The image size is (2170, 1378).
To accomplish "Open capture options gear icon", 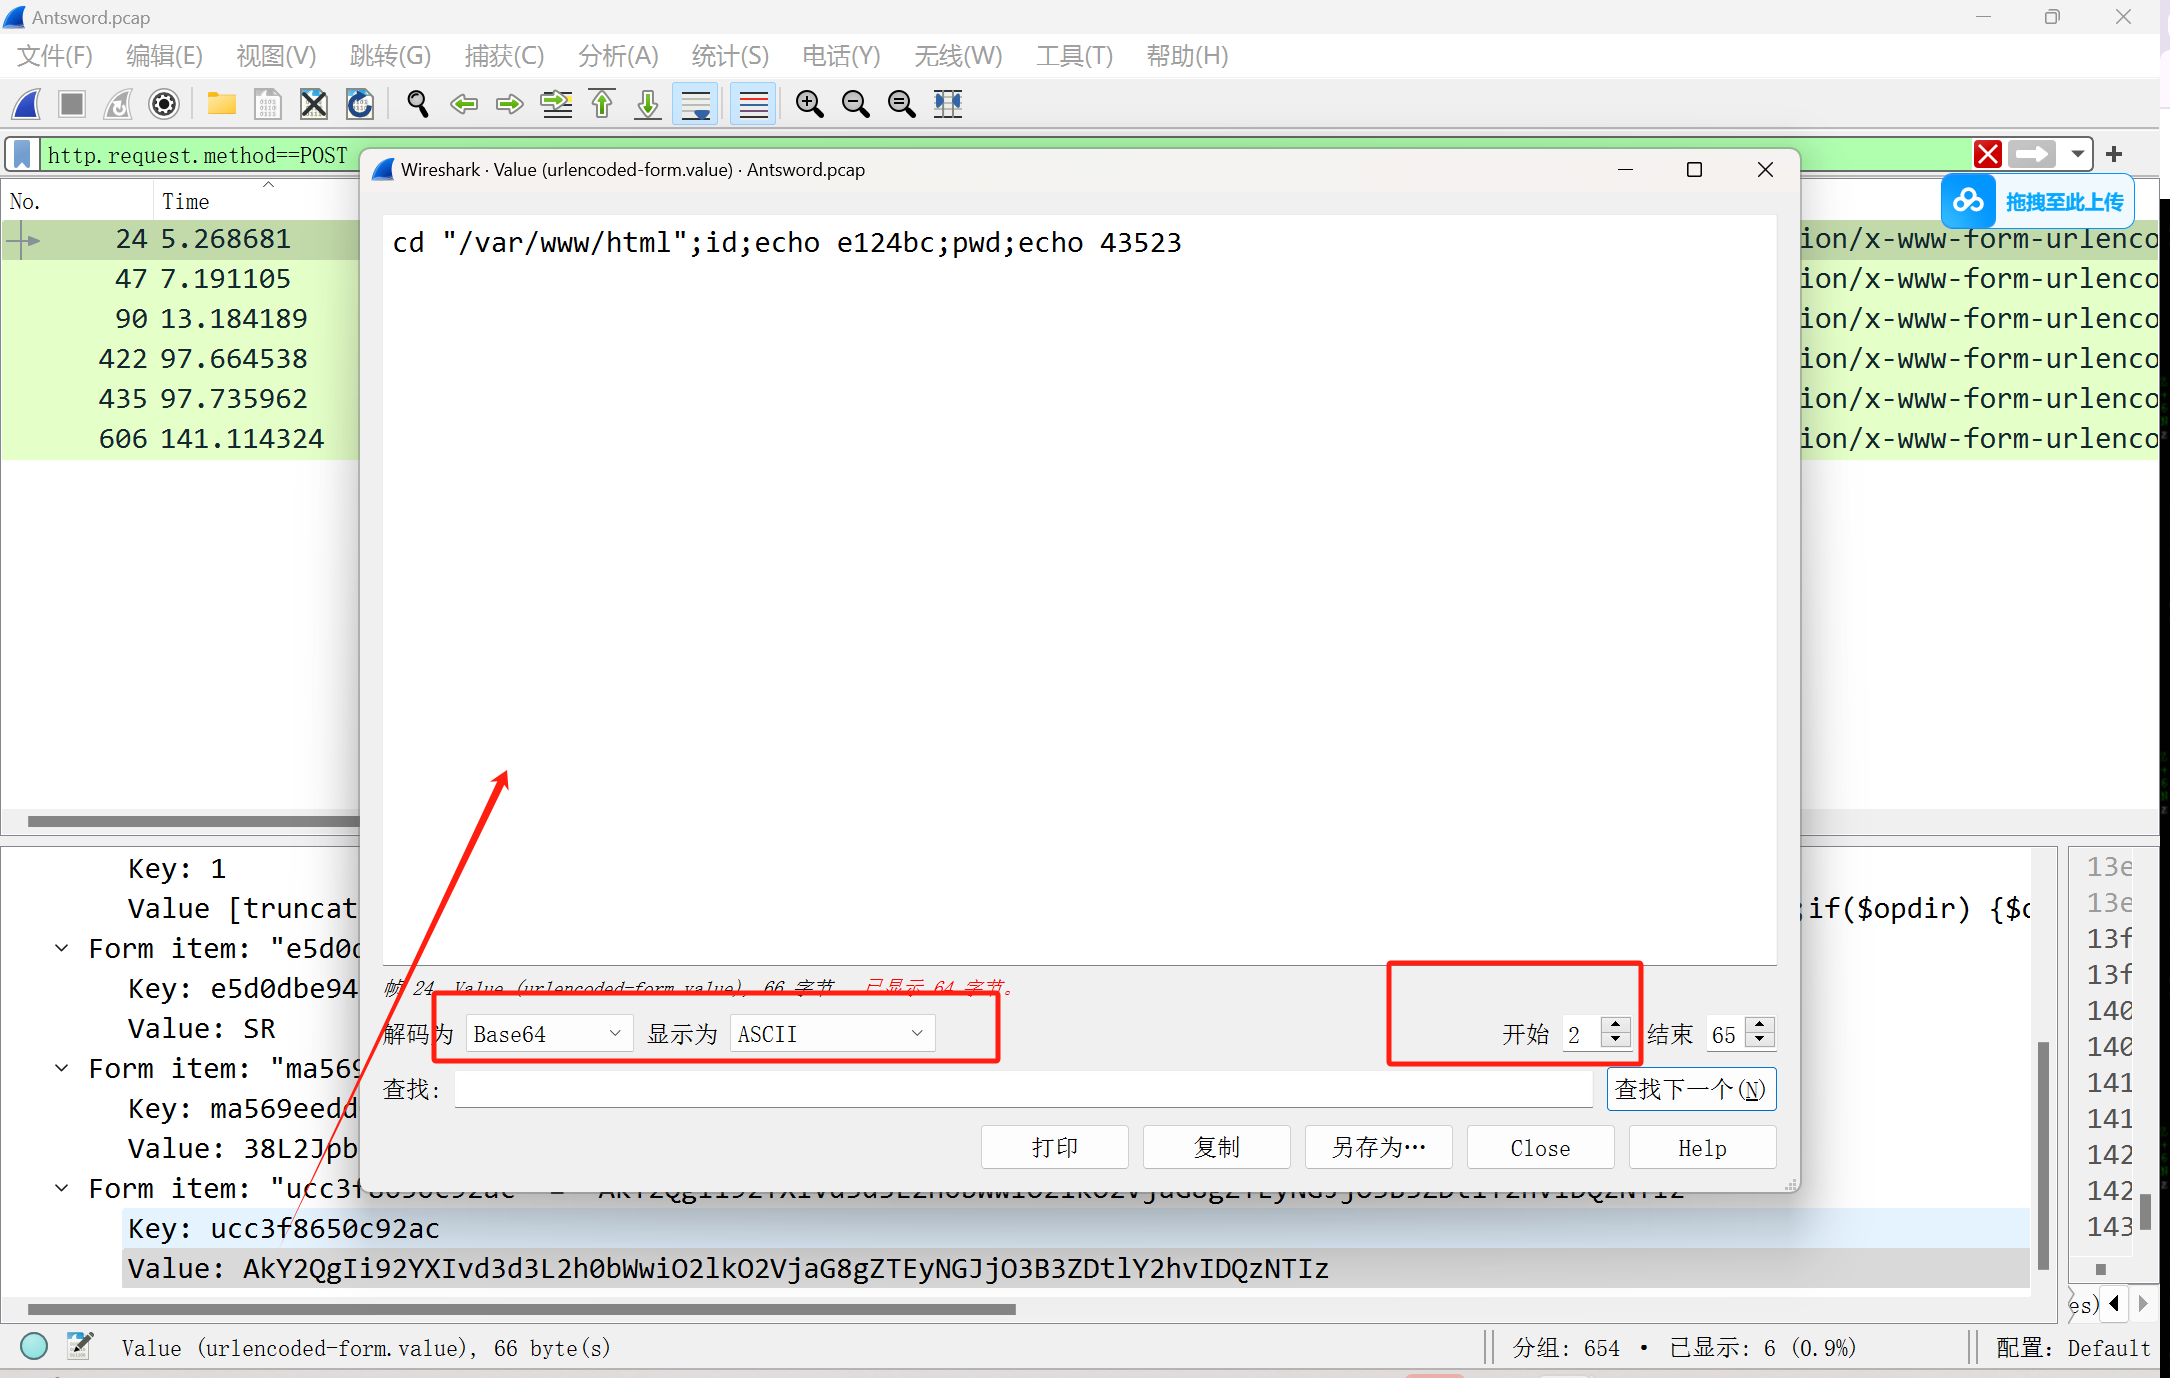I will (x=164, y=104).
